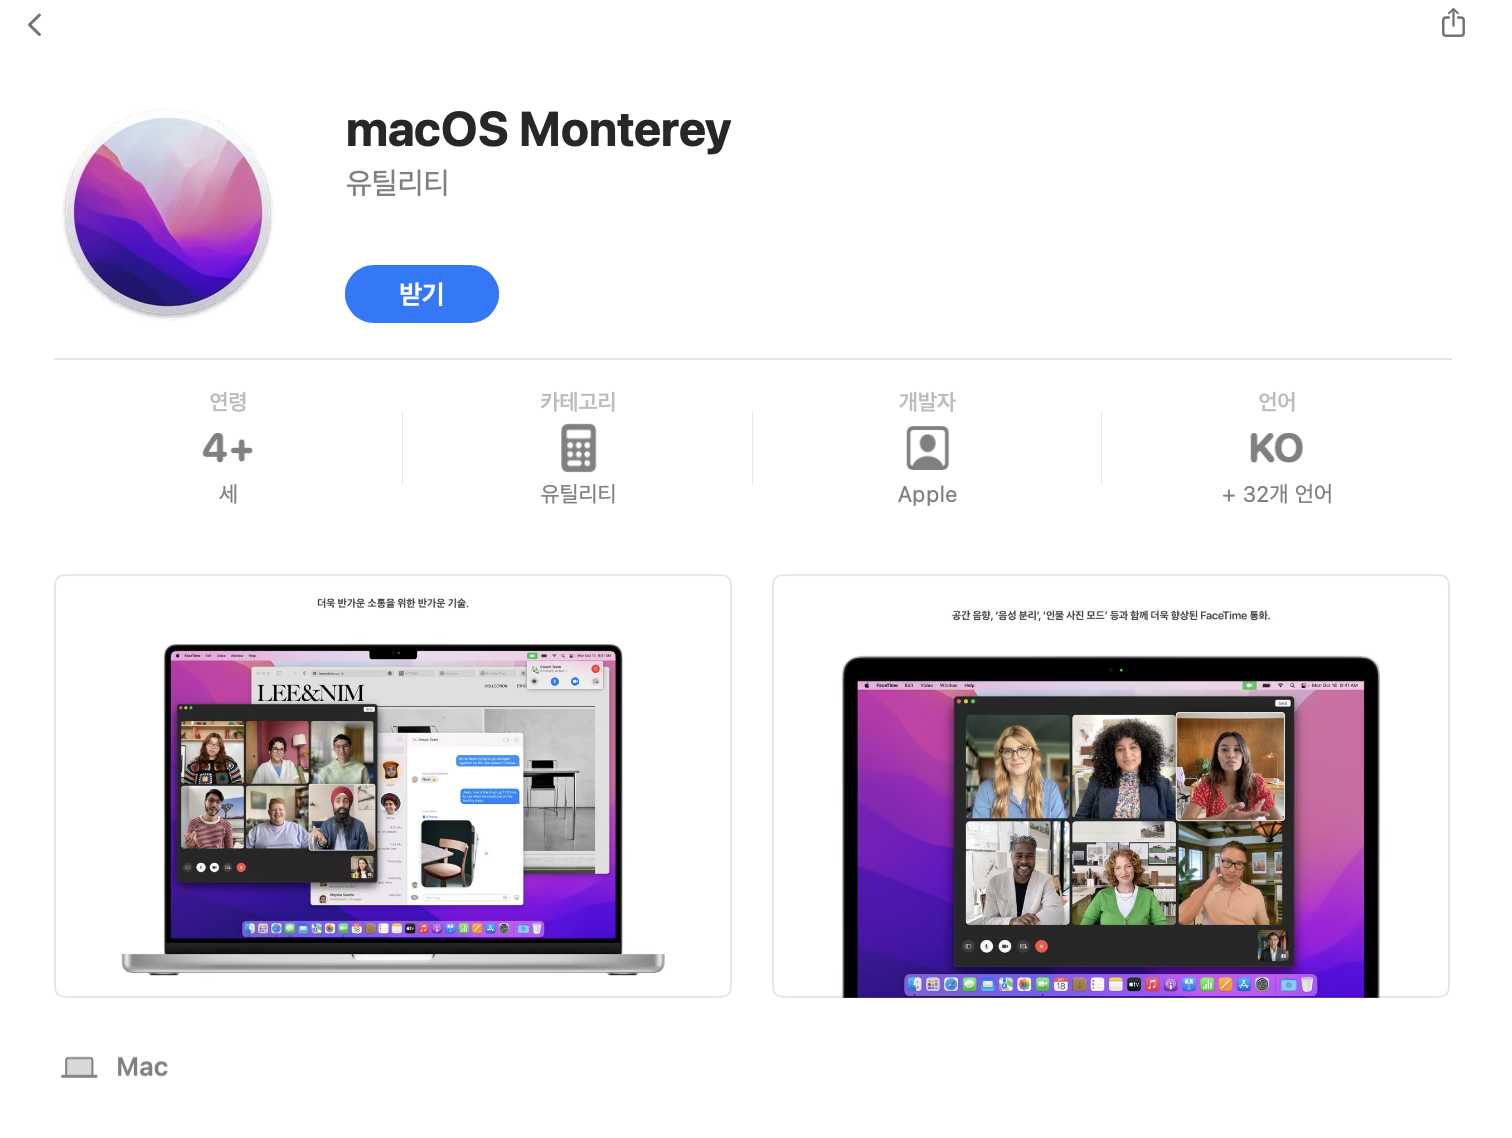Click the developer person icon

point(927,448)
